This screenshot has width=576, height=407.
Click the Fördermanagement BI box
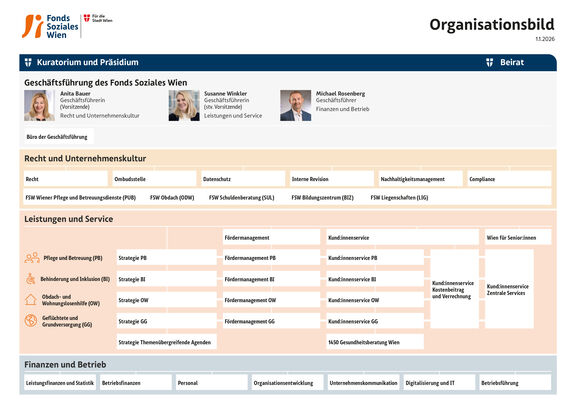point(271,279)
